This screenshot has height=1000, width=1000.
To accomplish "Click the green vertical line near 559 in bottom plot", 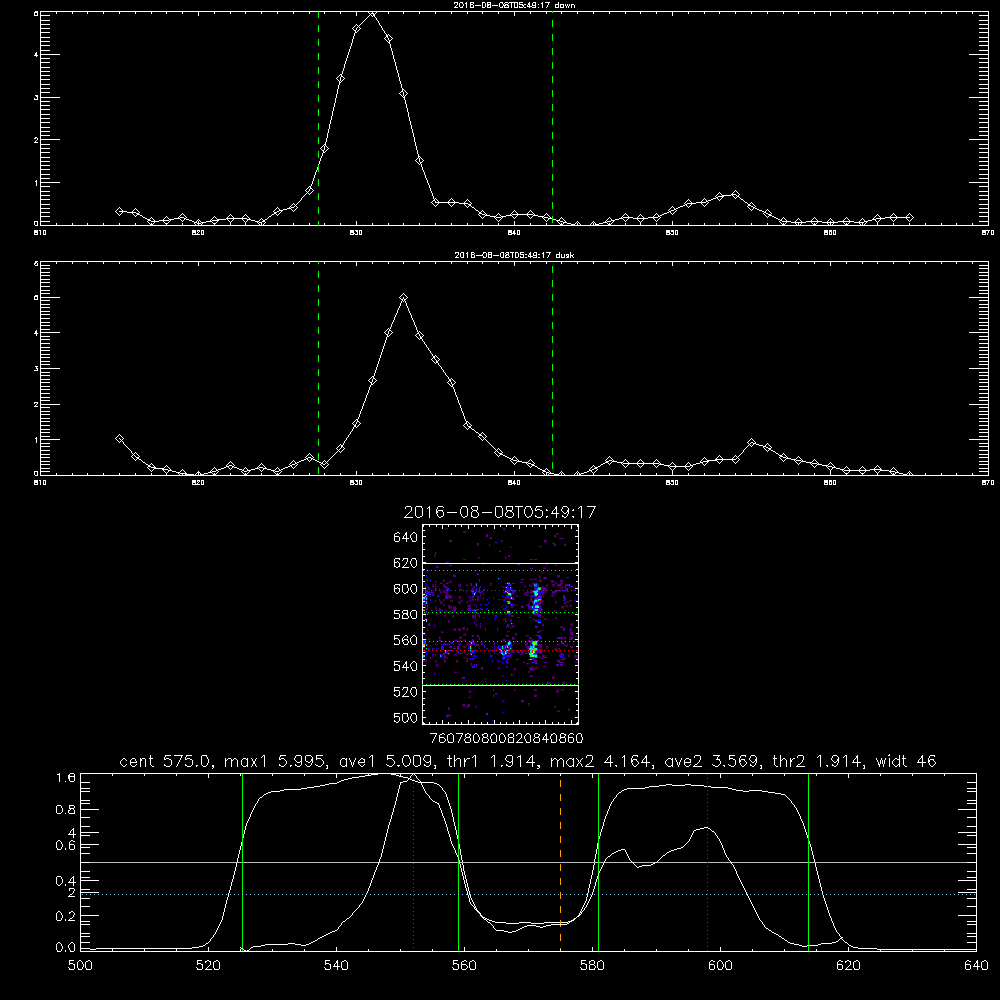I will click(459, 861).
